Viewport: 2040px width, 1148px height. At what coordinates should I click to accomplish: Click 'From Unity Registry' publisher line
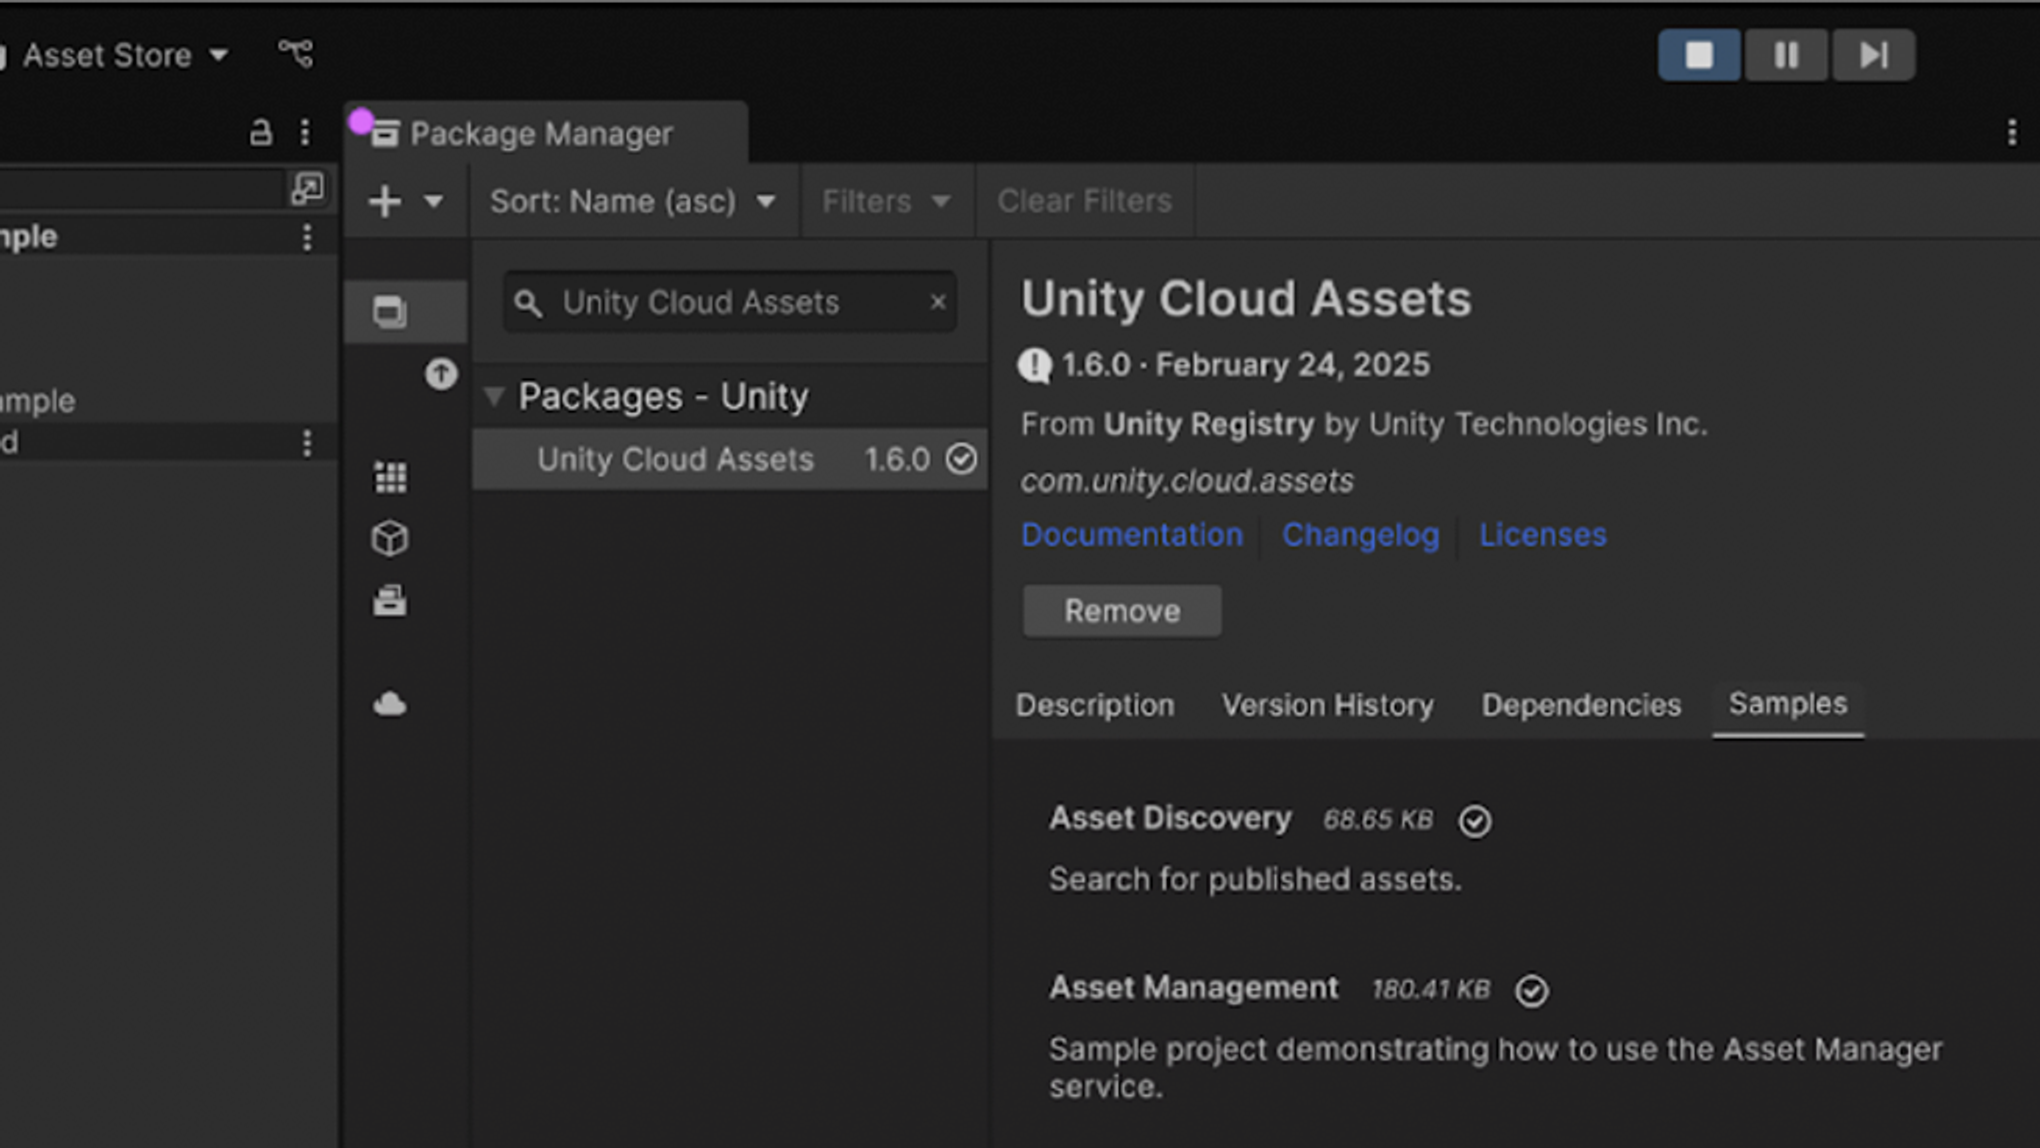[1364, 425]
